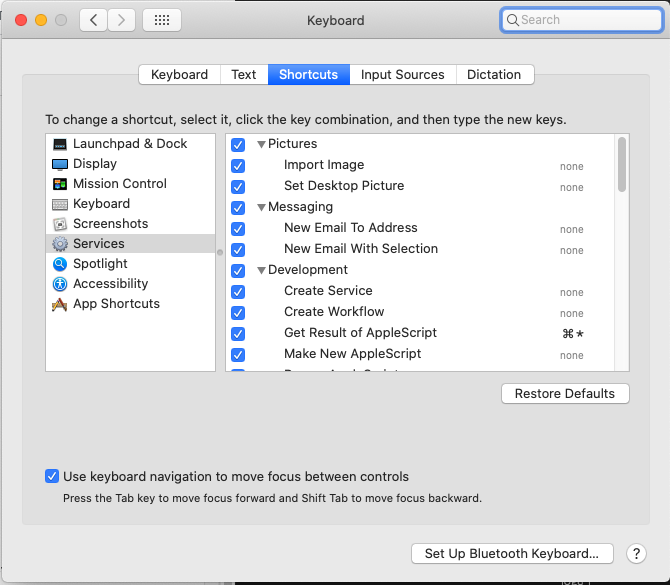Open Set Up Bluetooth Keyboard dialog
The width and height of the screenshot is (670, 585).
pyautogui.click(x=512, y=553)
